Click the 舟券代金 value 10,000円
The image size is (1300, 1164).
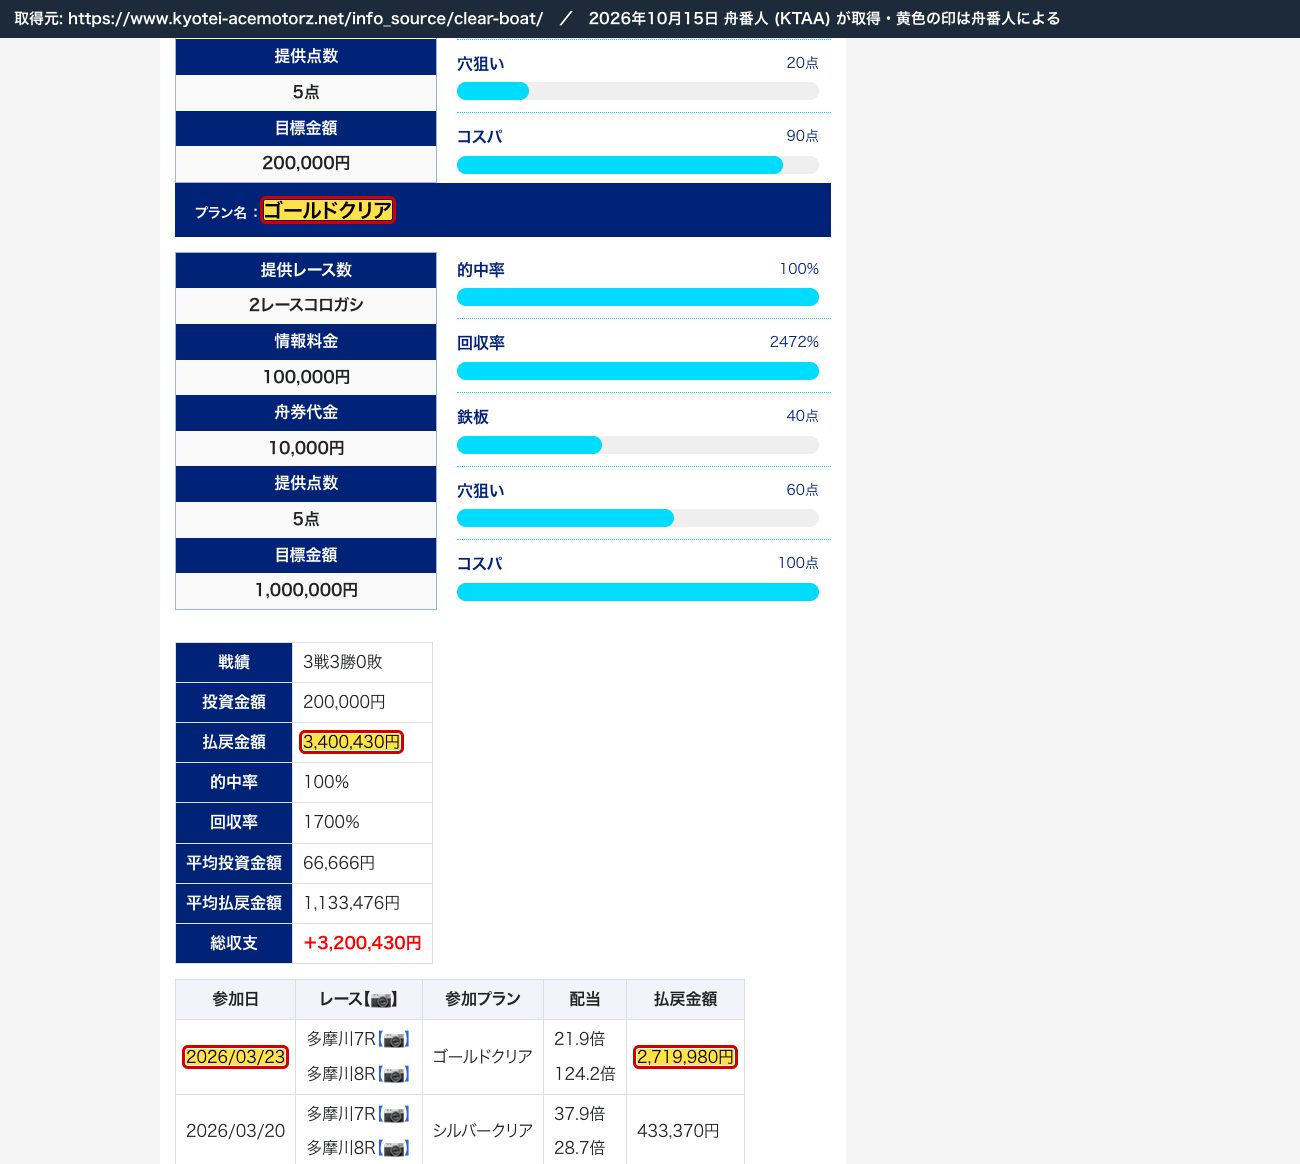(x=306, y=448)
